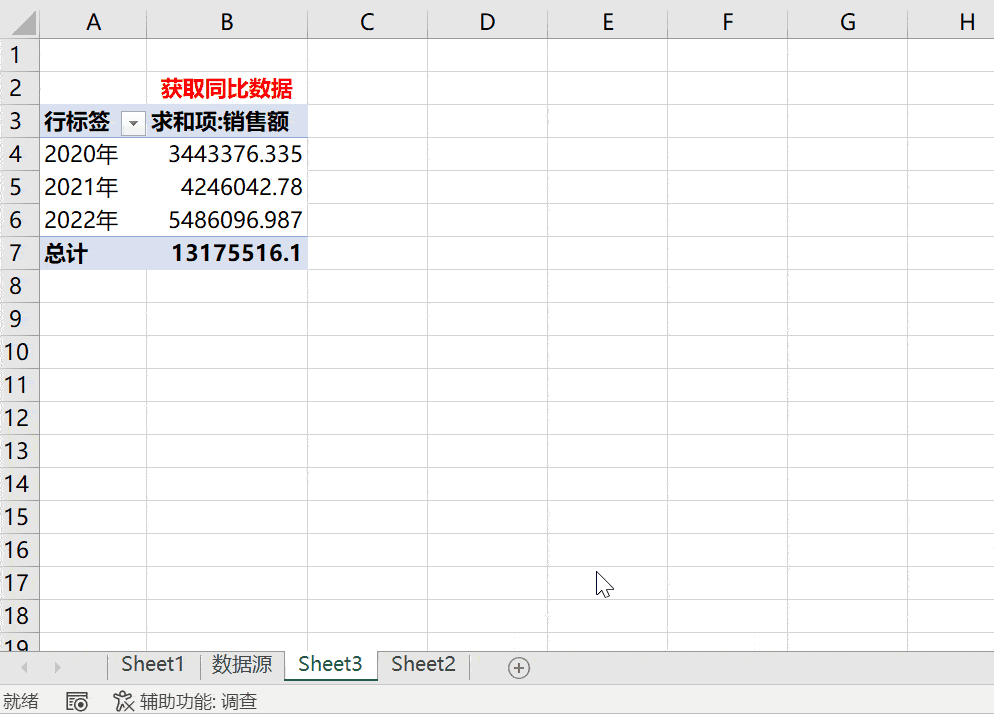Open the 行标签 filter dropdown
Screen dimensions: 994x714
pos(133,122)
